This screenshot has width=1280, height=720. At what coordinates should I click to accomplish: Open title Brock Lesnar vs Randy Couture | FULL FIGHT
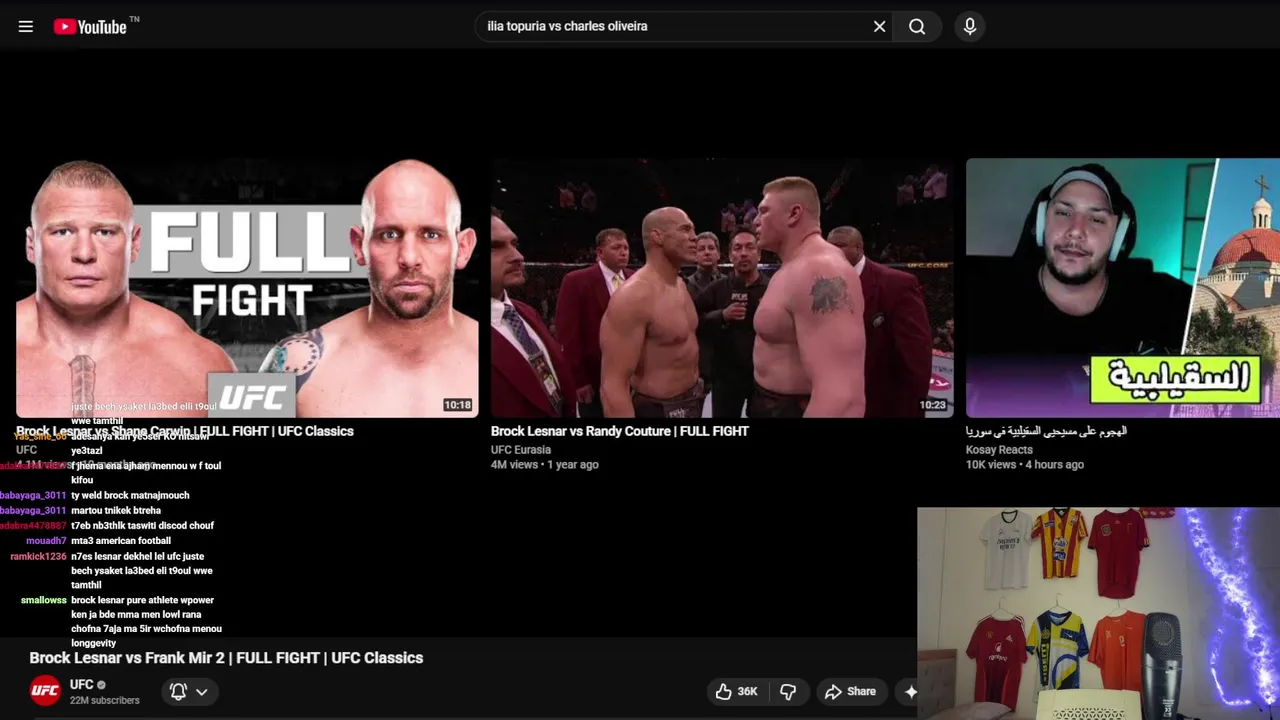pyautogui.click(x=620, y=431)
